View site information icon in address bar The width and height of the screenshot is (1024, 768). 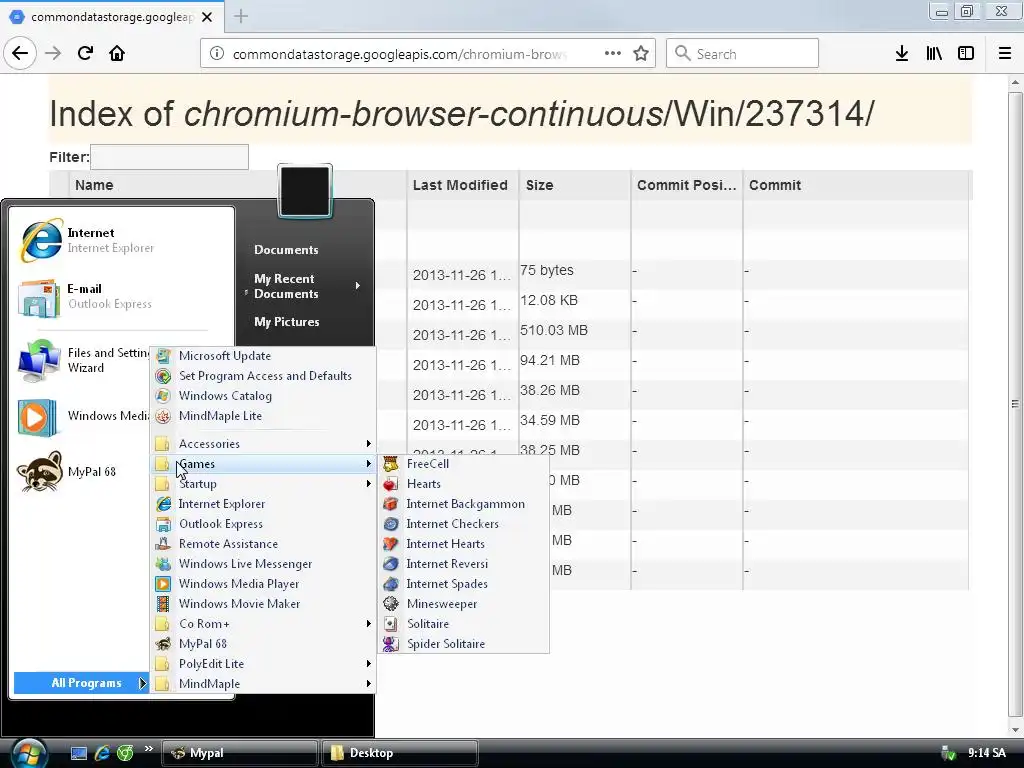(217, 54)
